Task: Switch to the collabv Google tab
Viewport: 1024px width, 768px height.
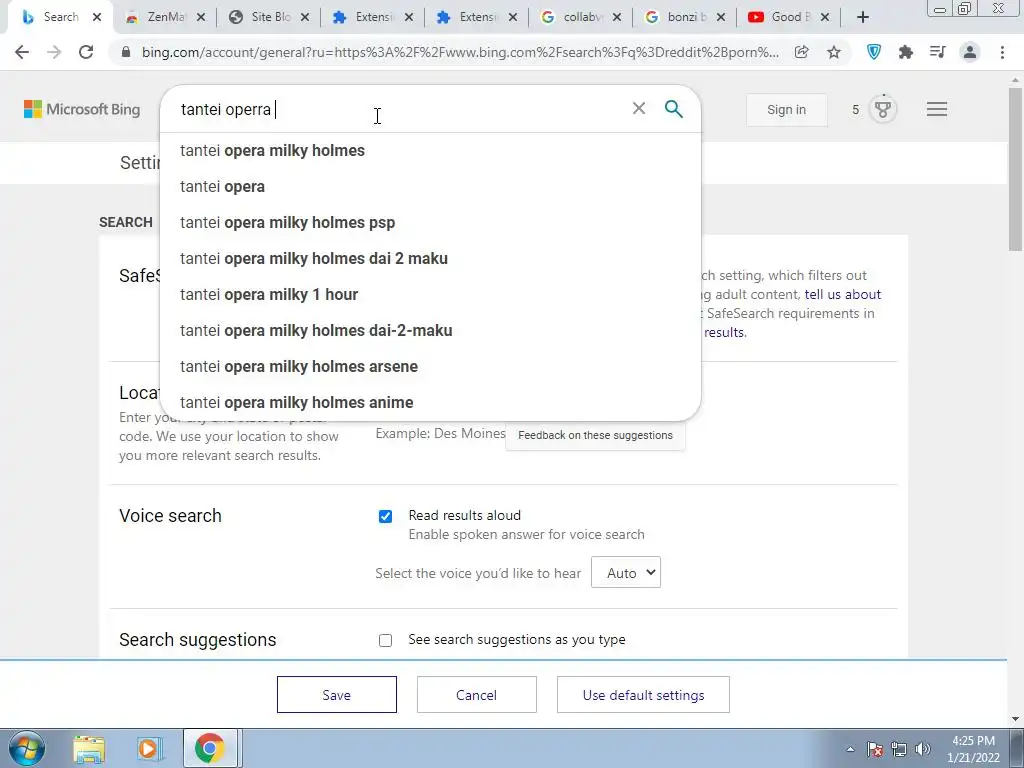Action: (x=582, y=17)
